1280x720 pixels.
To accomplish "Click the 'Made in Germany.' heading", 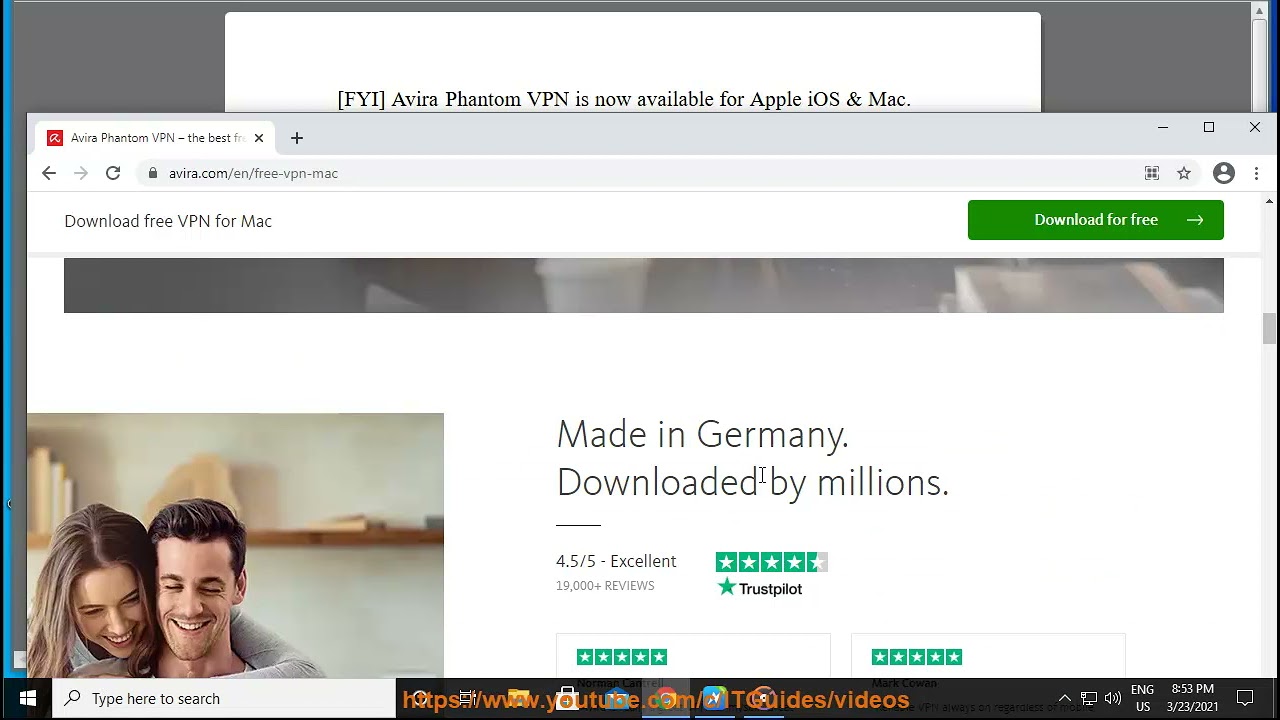I will [702, 434].
